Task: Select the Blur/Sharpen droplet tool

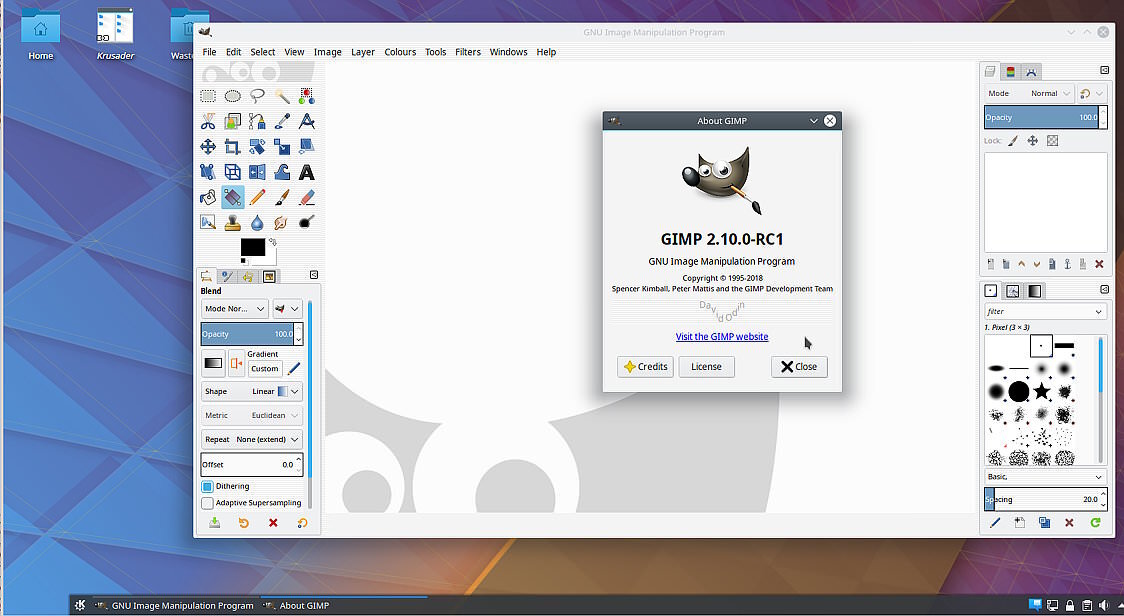Action: tap(257, 222)
